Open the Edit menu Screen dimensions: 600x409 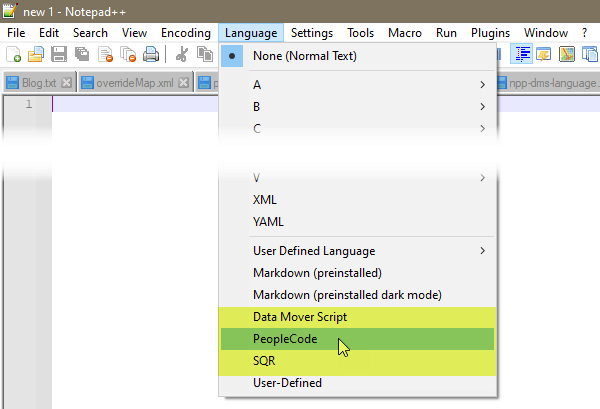coord(49,33)
